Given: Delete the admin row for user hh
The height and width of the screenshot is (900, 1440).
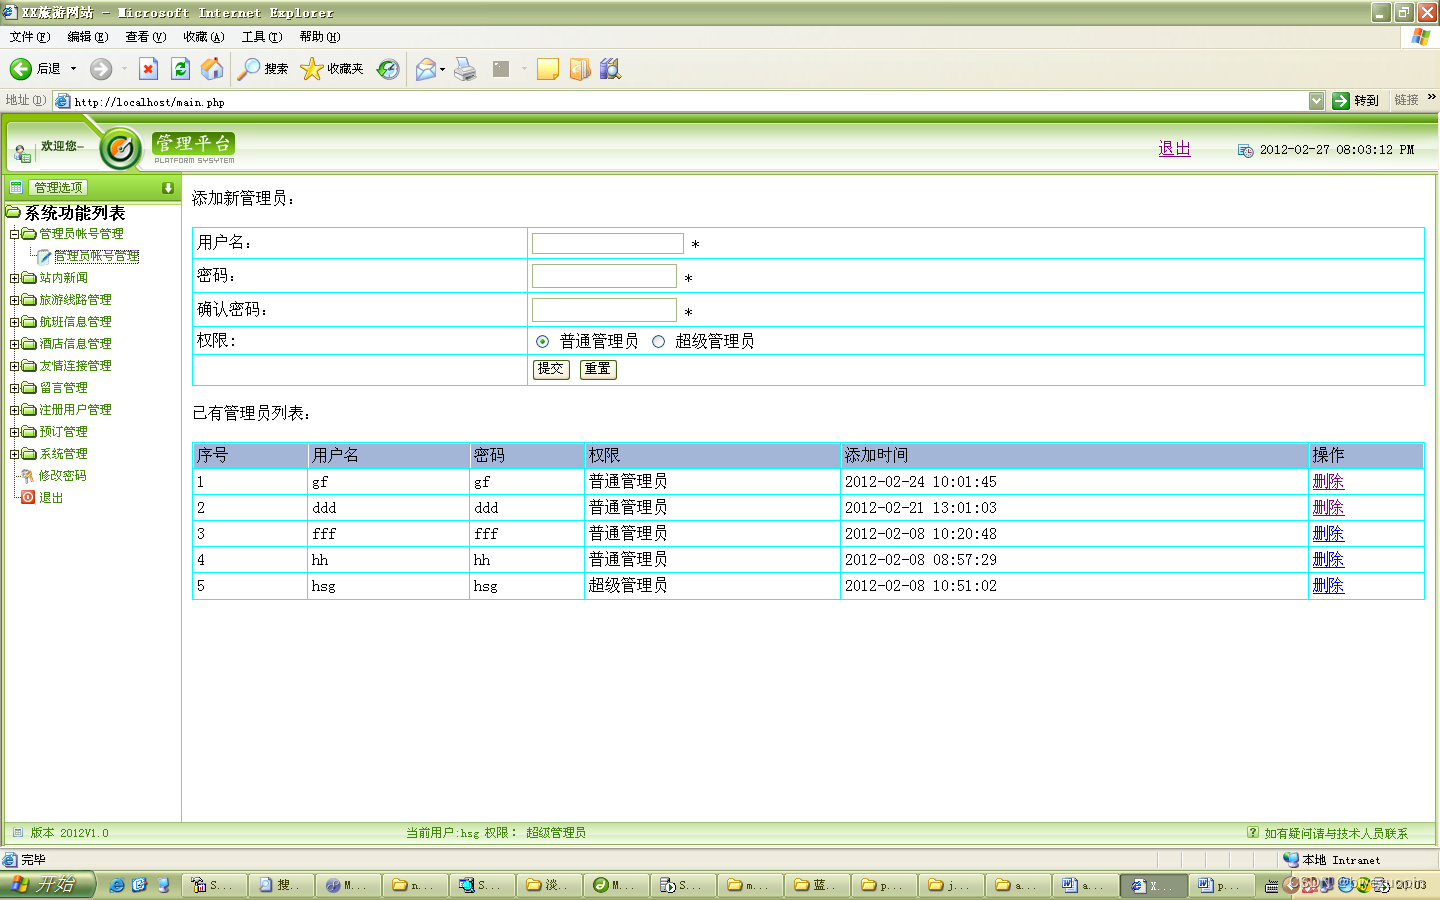Looking at the screenshot, I should click(1328, 560).
